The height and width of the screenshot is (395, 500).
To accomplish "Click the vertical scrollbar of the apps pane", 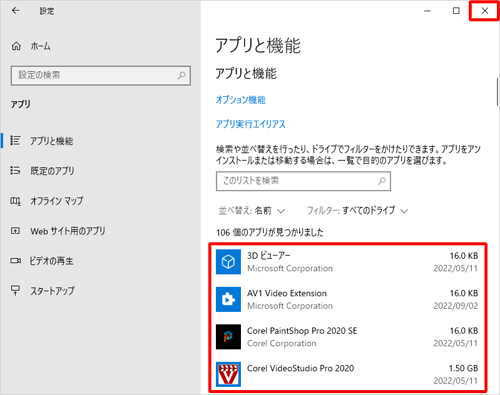I will [497, 92].
